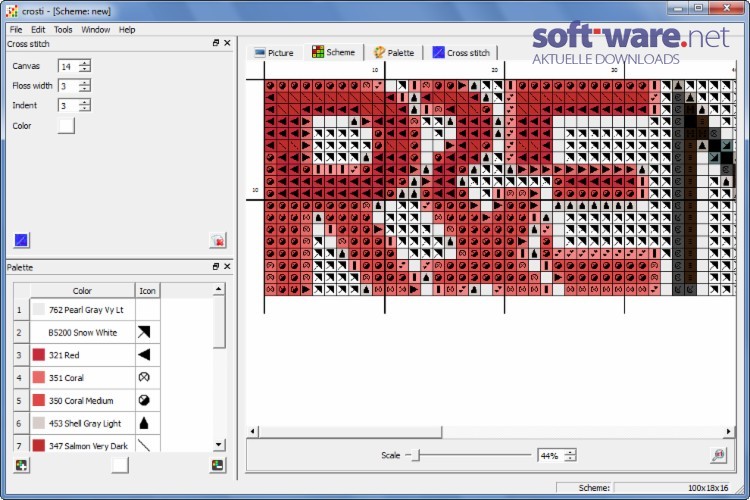Open the Help menu
Screen dimensions: 750x500
127,30
